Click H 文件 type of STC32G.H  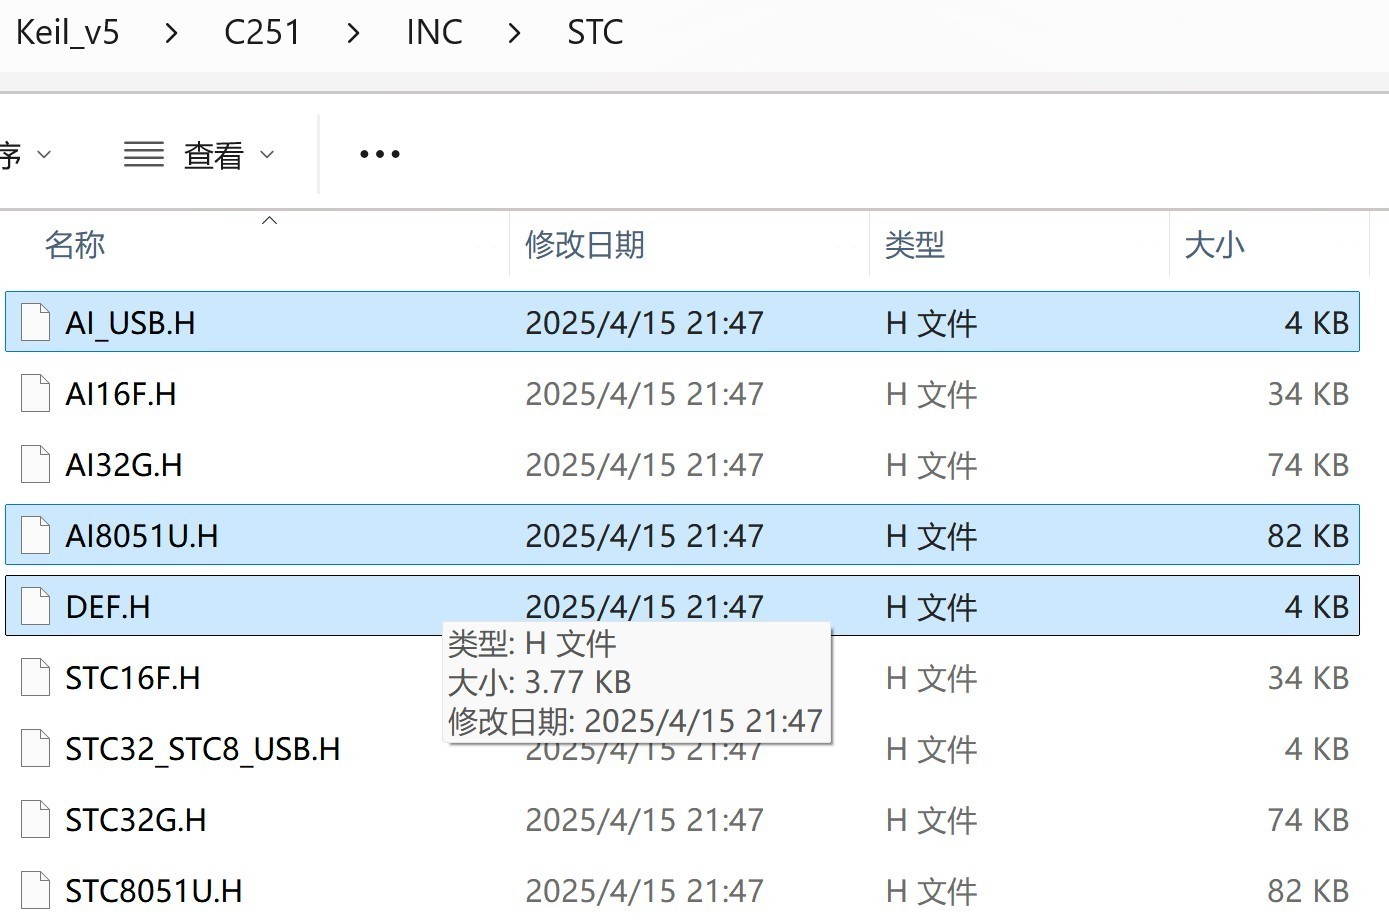tap(931, 820)
